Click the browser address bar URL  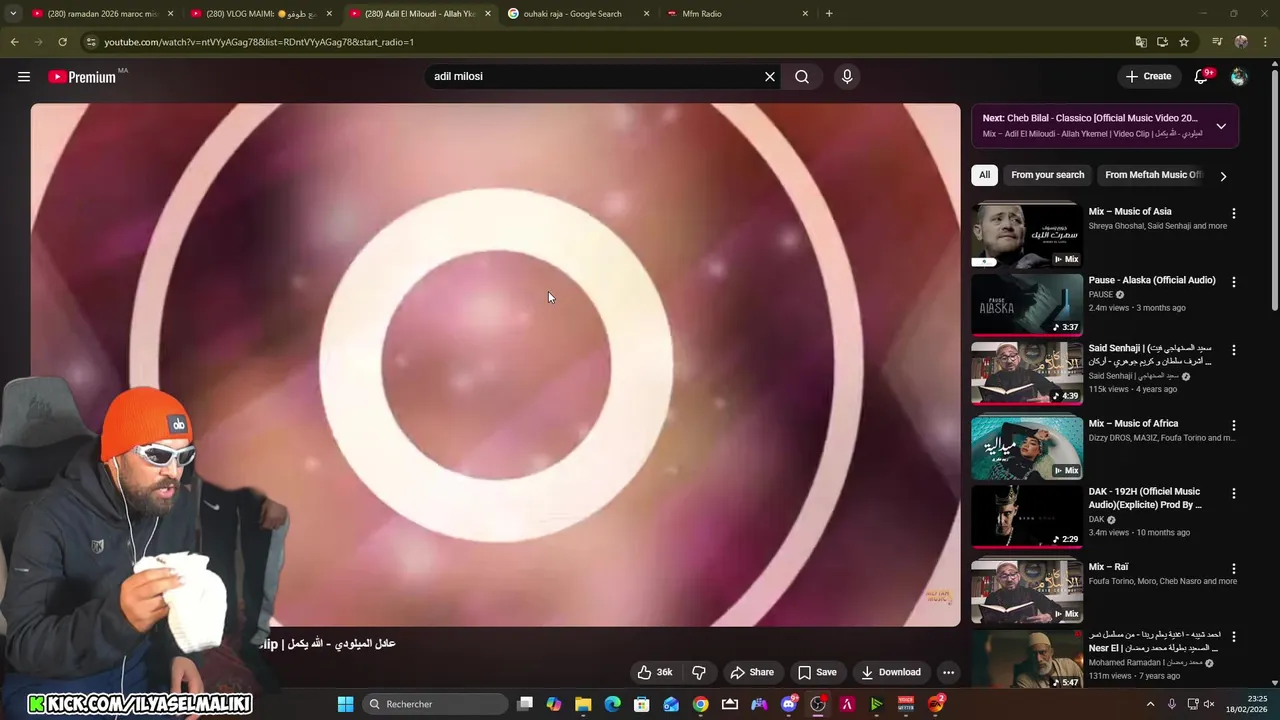pos(259,42)
